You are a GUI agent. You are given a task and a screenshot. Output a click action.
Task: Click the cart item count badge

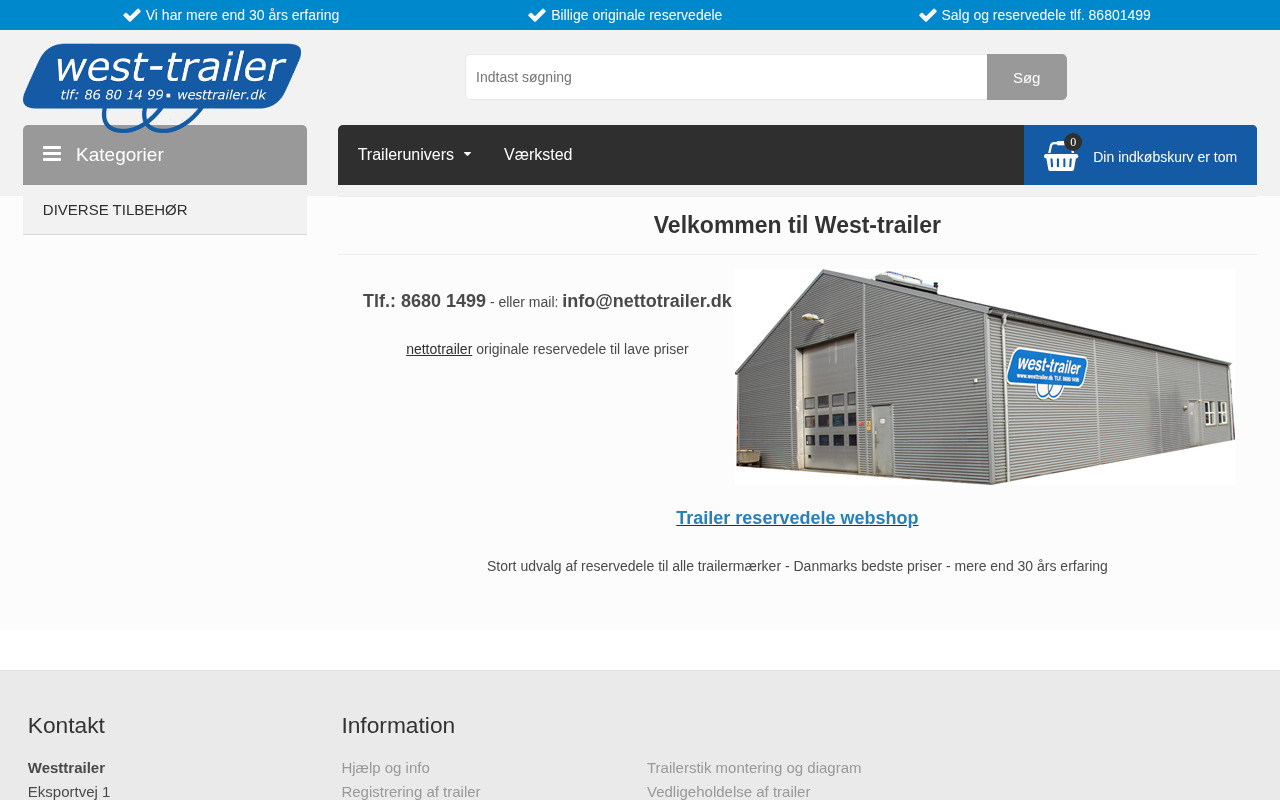1073,142
